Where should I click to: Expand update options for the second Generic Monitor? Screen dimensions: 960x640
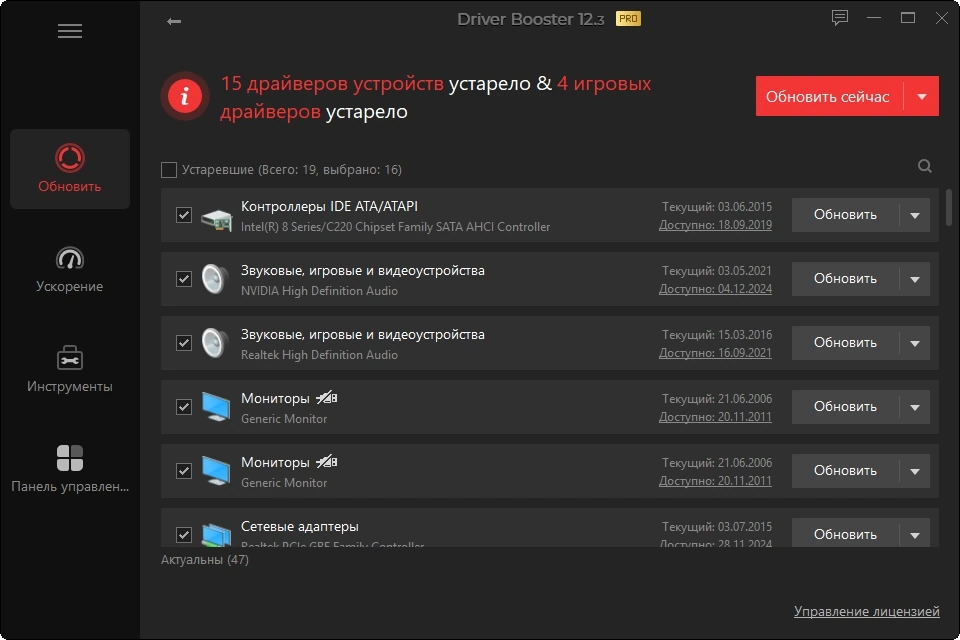click(915, 471)
